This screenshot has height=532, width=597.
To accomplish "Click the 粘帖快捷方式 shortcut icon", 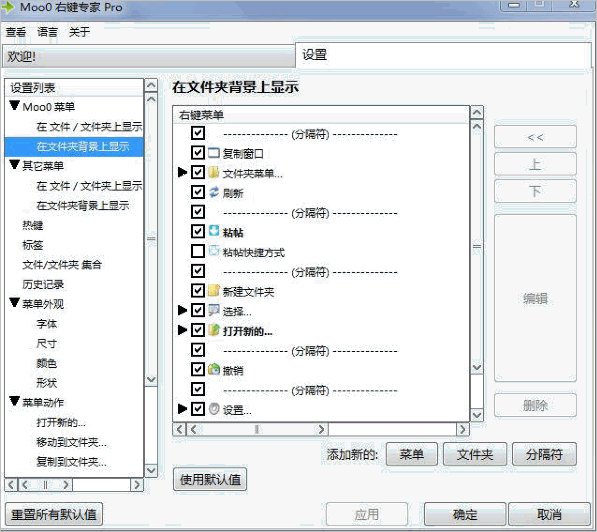I will (214, 251).
